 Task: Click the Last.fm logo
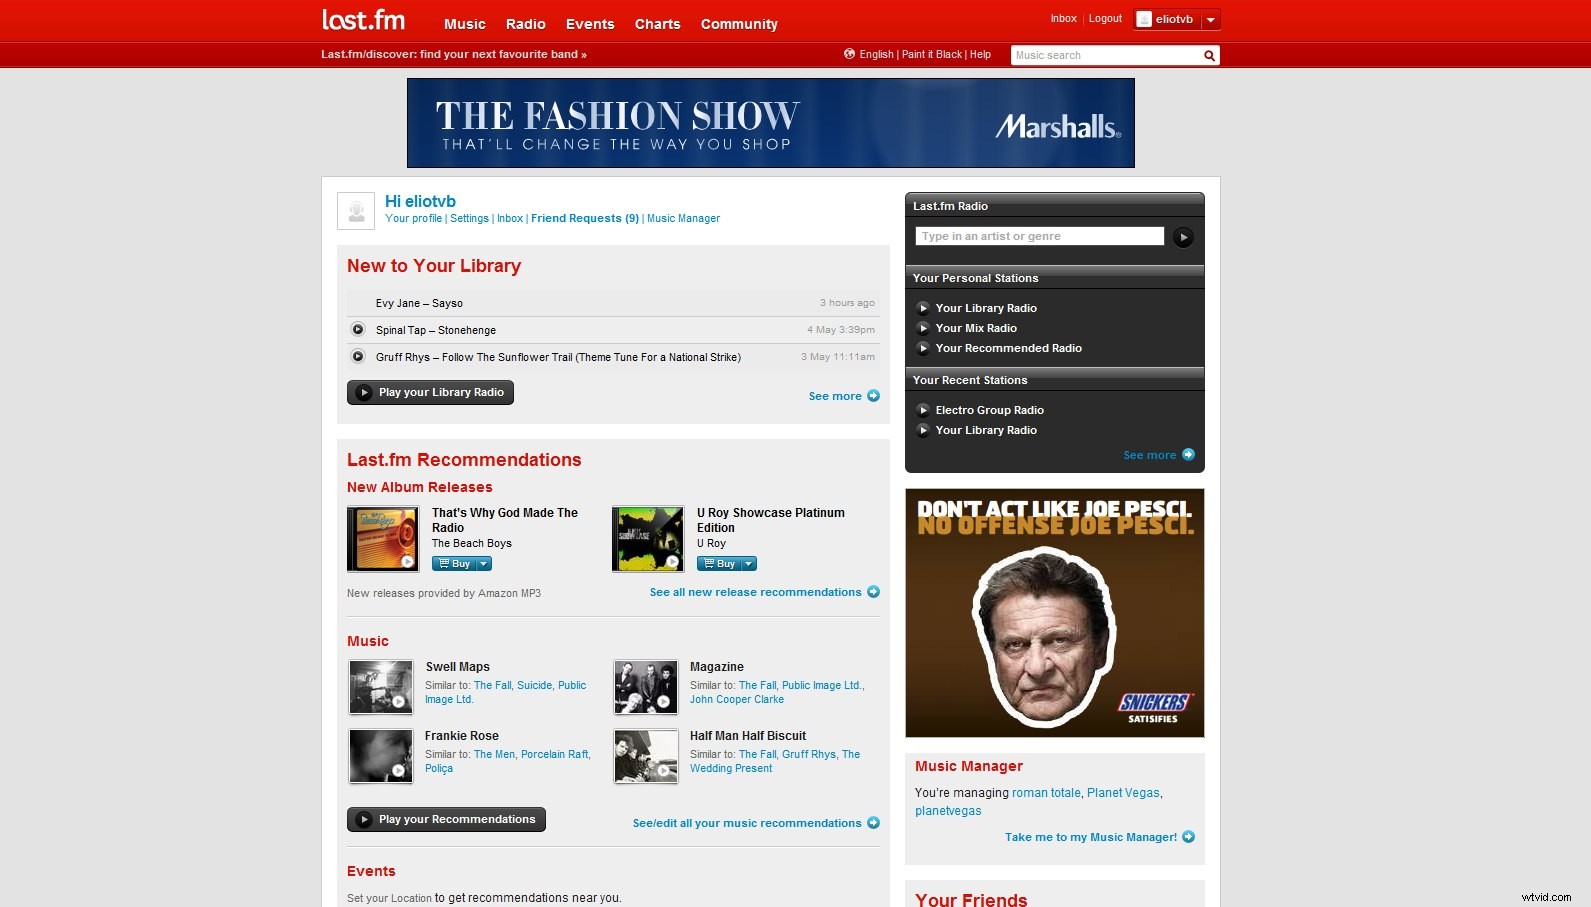tap(363, 20)
